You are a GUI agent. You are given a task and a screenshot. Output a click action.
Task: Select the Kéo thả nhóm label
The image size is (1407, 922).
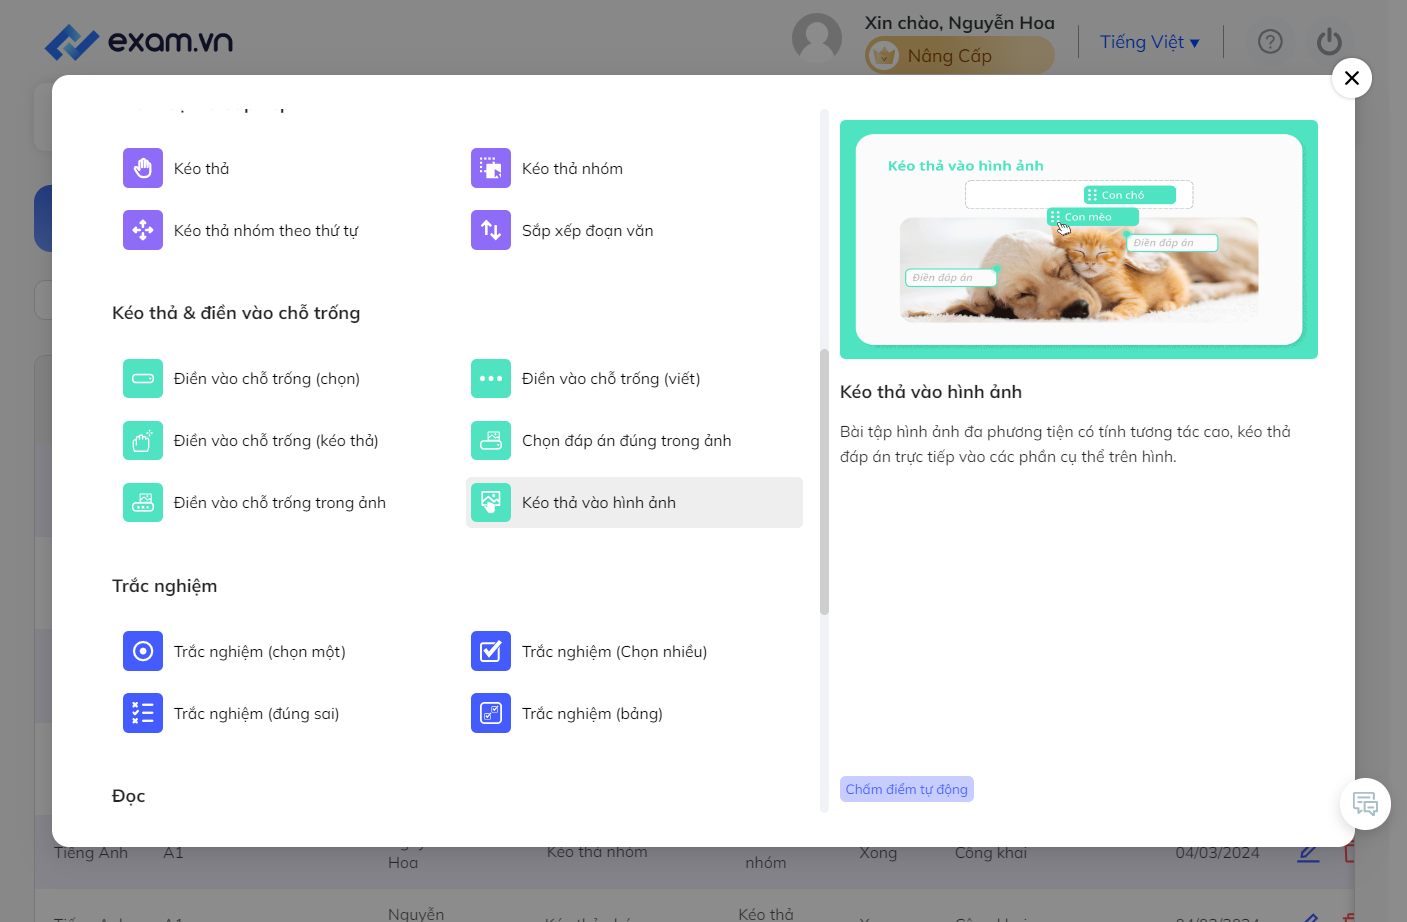(572, 169)
